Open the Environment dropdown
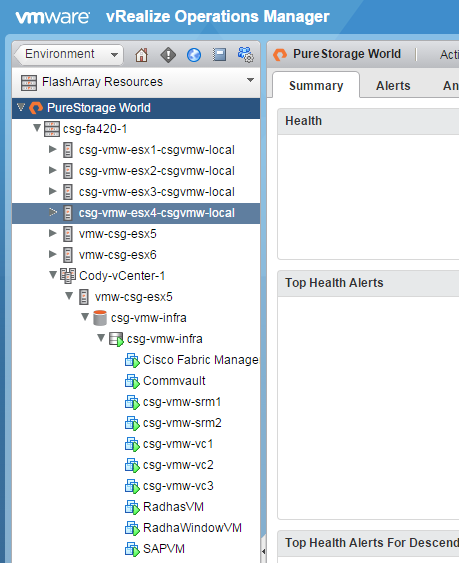Viewport: 459px width, 563px height. pos(69,55)
